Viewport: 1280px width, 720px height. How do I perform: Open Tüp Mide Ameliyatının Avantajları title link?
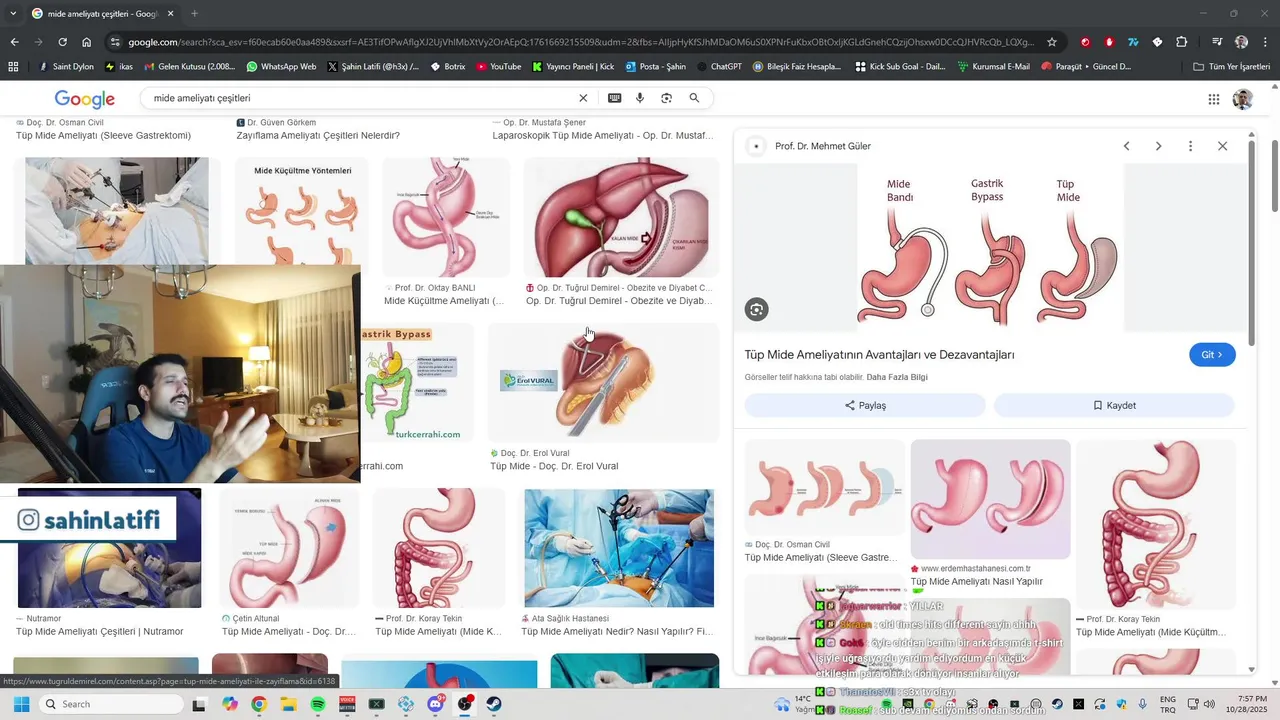click(879, 355)
